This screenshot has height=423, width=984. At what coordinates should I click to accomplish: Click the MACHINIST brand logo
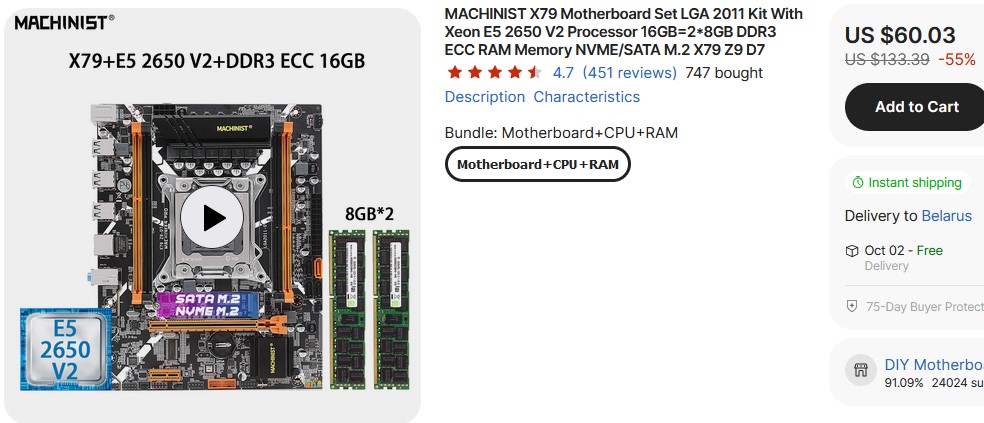[65, 21]
